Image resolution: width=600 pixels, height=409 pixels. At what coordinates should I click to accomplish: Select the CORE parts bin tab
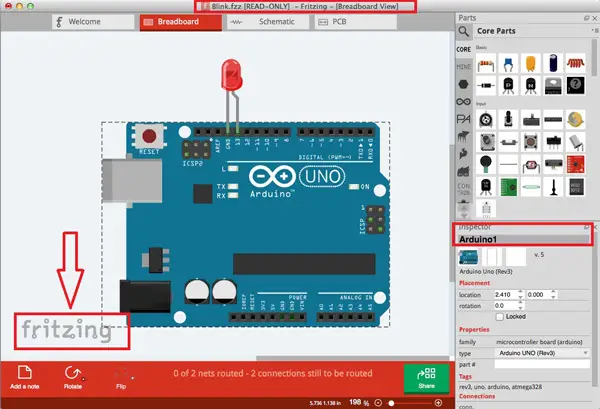[463, 49]
